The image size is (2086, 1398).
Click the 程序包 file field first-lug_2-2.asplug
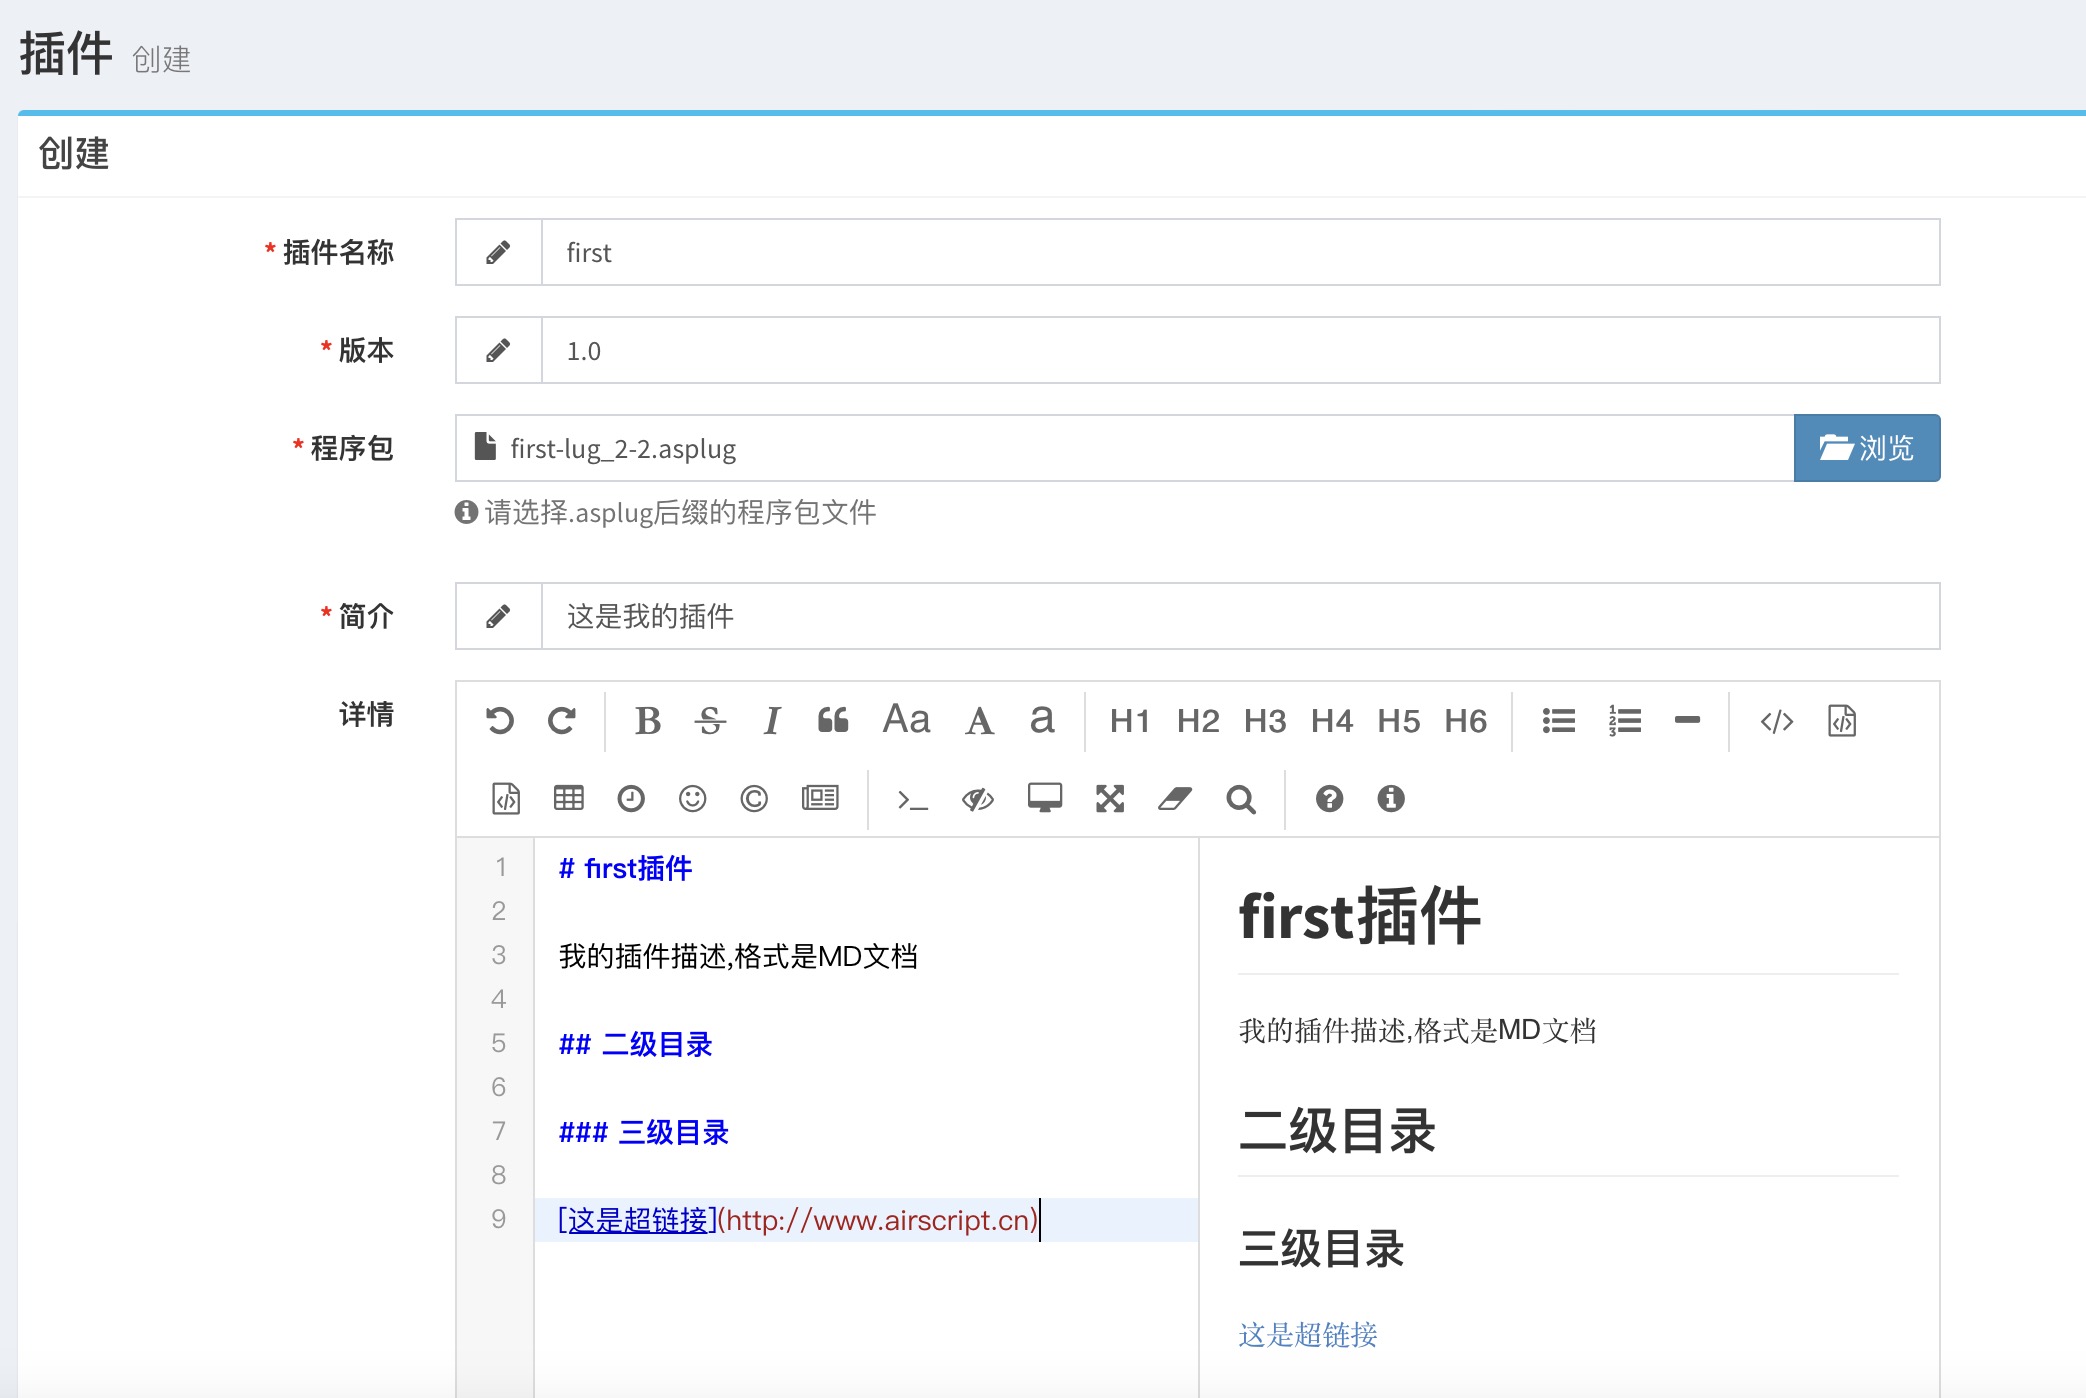pyautogui.click(x=1124, y=448)
